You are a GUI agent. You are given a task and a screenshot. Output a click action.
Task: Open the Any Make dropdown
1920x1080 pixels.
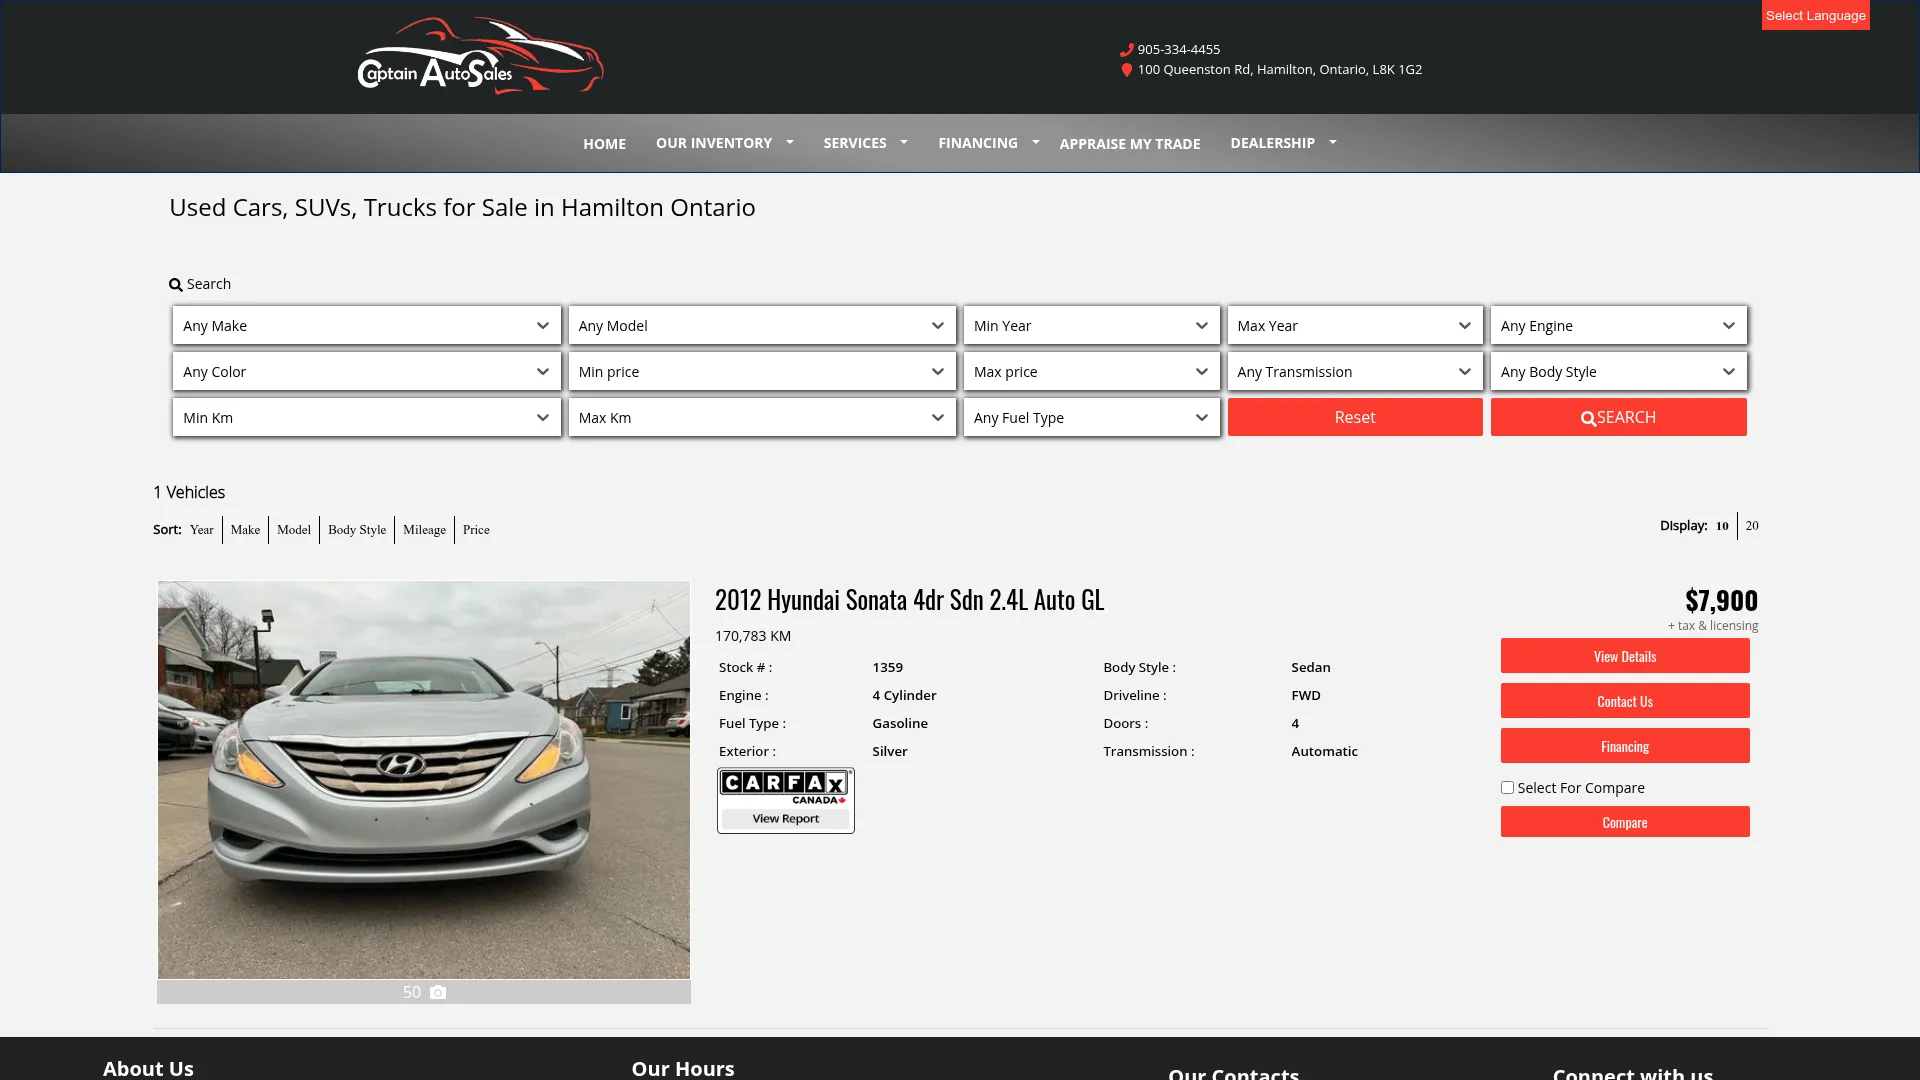pos(367,325)
